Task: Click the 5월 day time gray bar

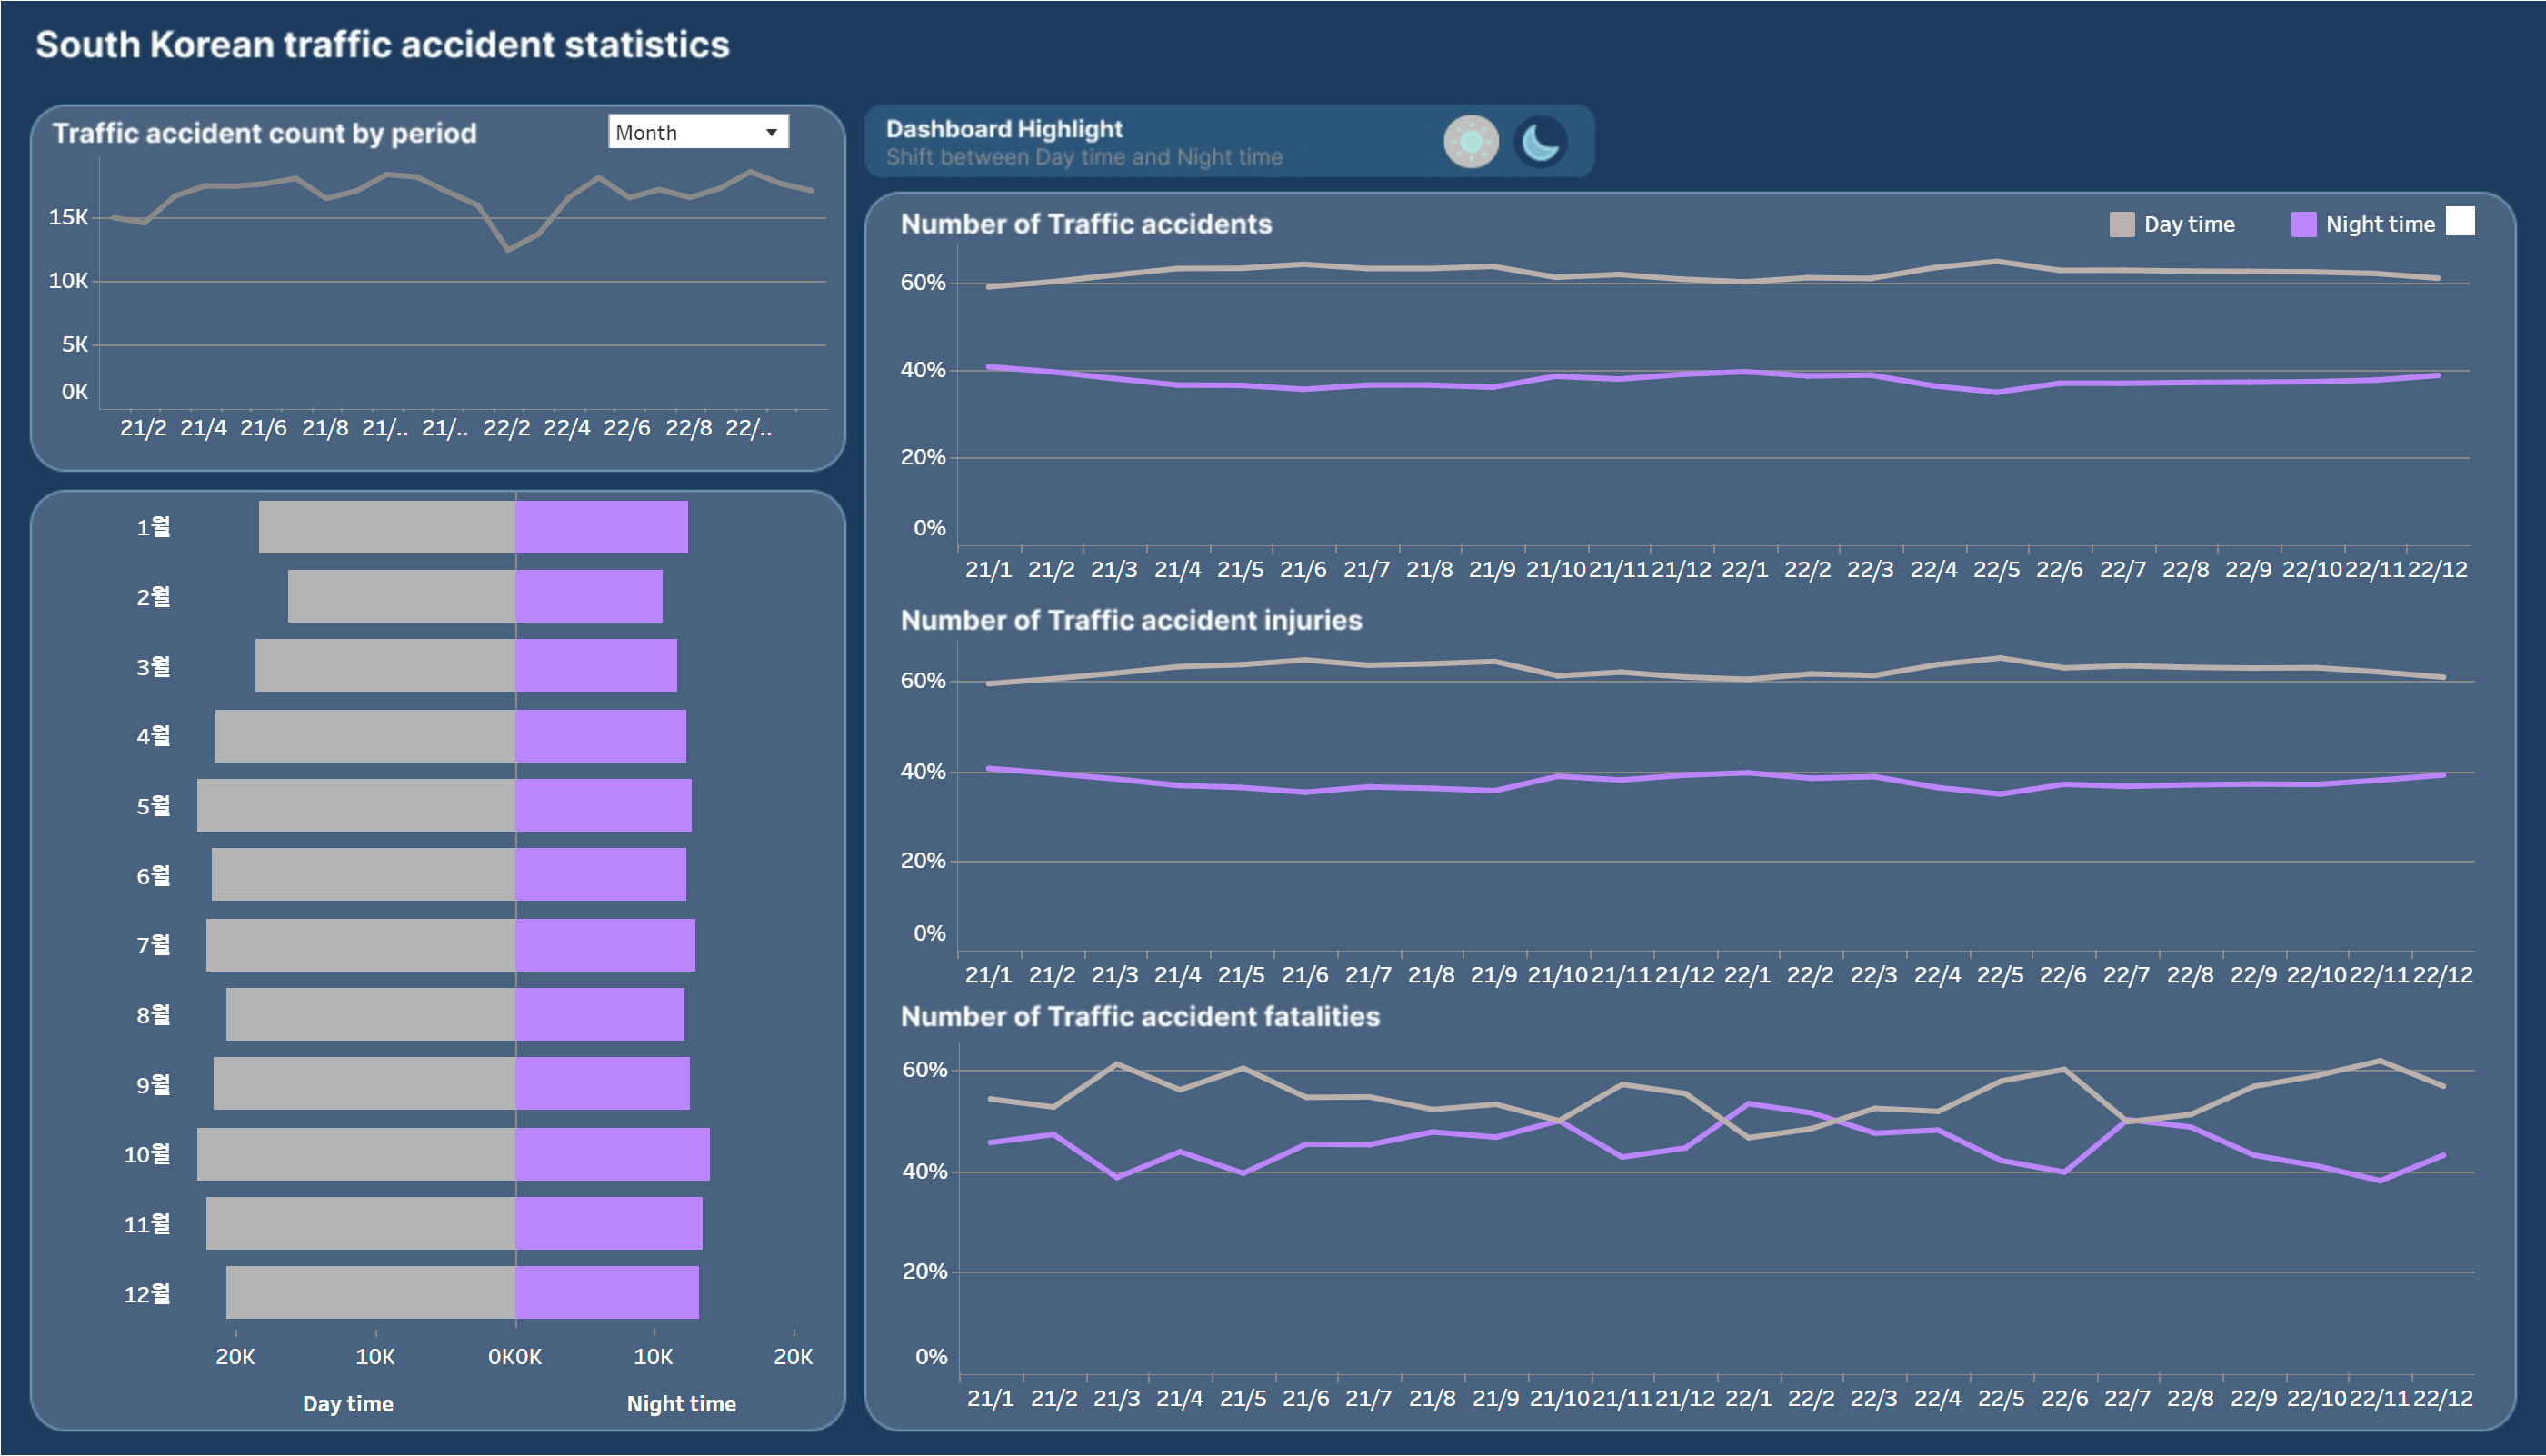Action: click(x=356, y=805)
